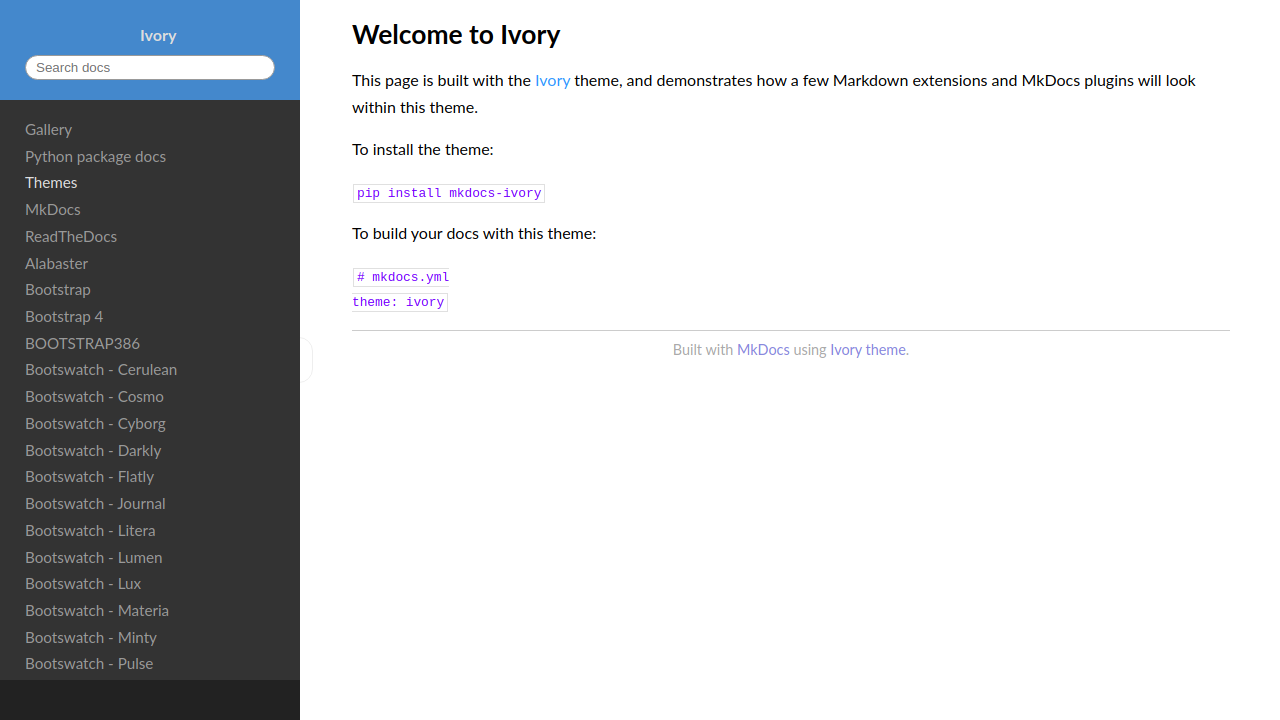The height and width of the screenshot is (720, 1280).
Task: Open the Ivory site title link
Action: (x=158, y=35)
